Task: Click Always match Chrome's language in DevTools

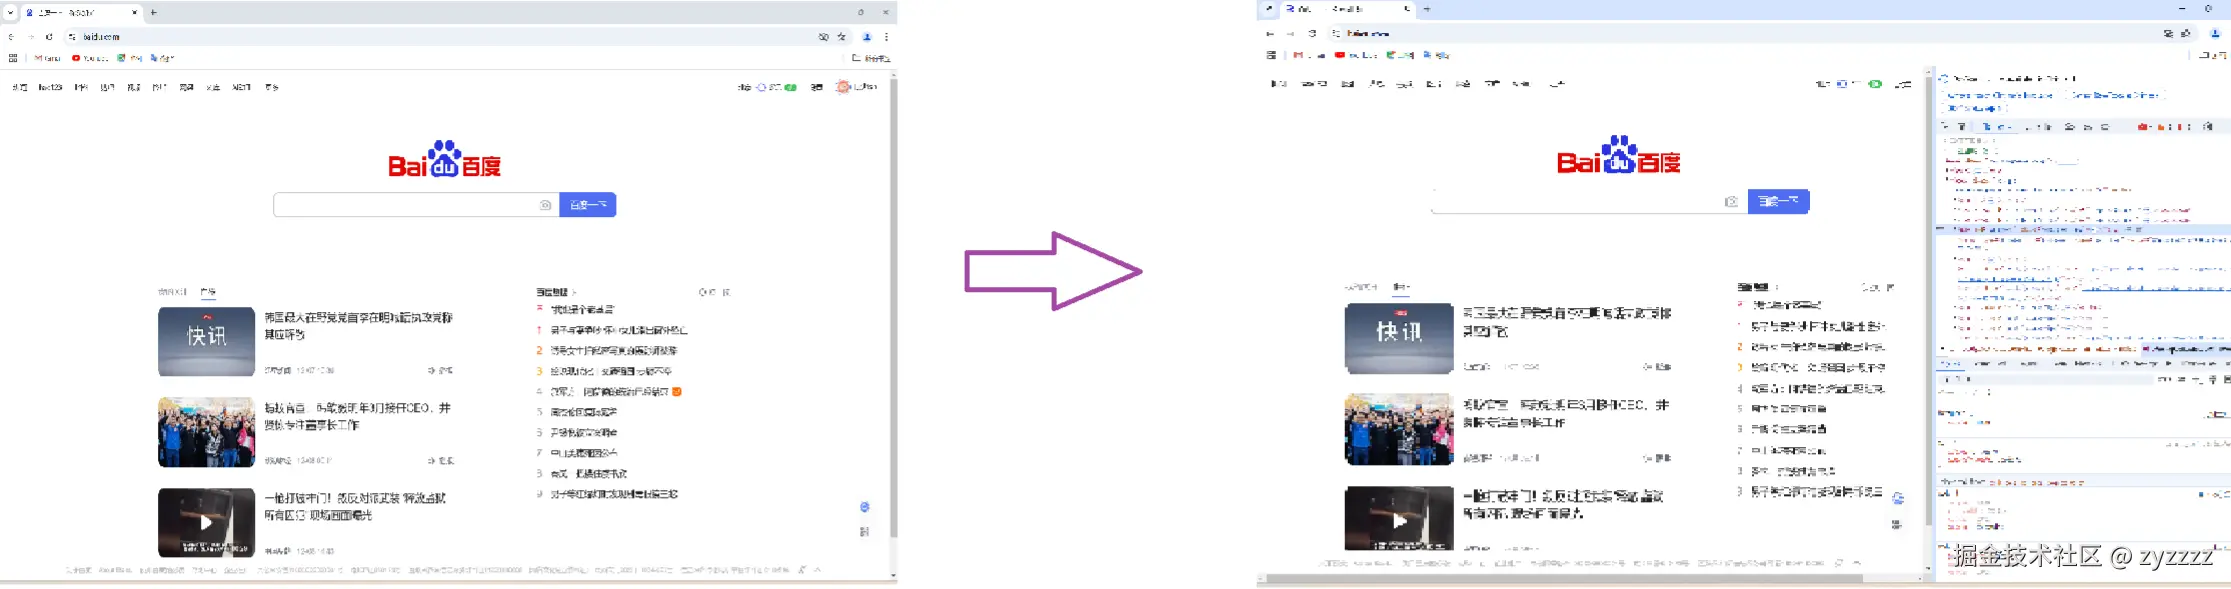Action: pyautogui.click(x=1999, y=95)
